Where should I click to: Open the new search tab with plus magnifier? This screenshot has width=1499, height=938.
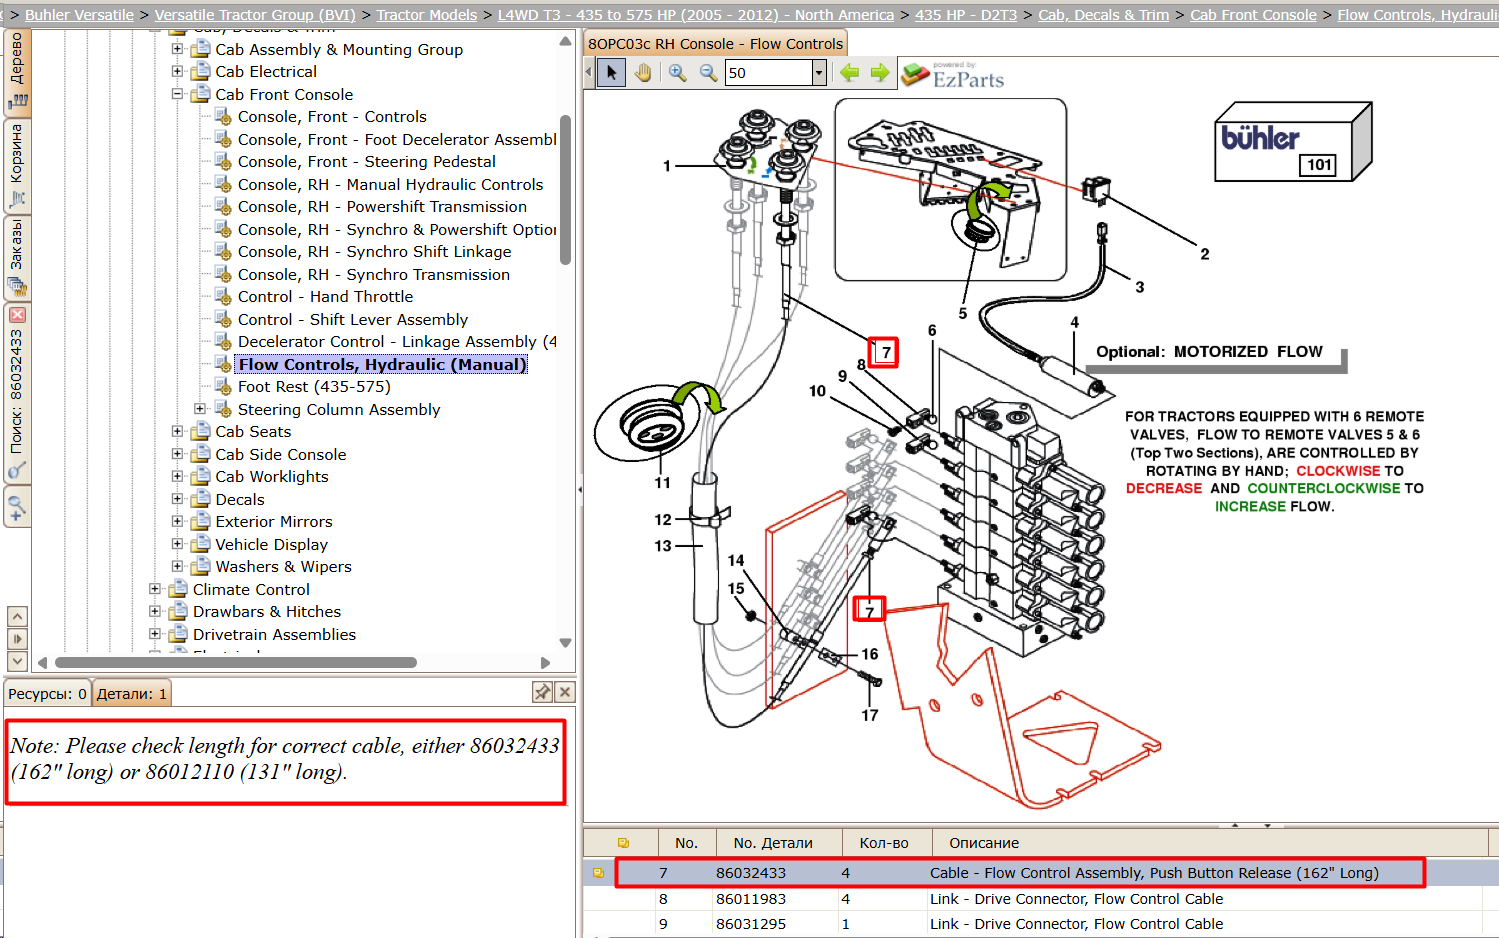coord(17,507)
